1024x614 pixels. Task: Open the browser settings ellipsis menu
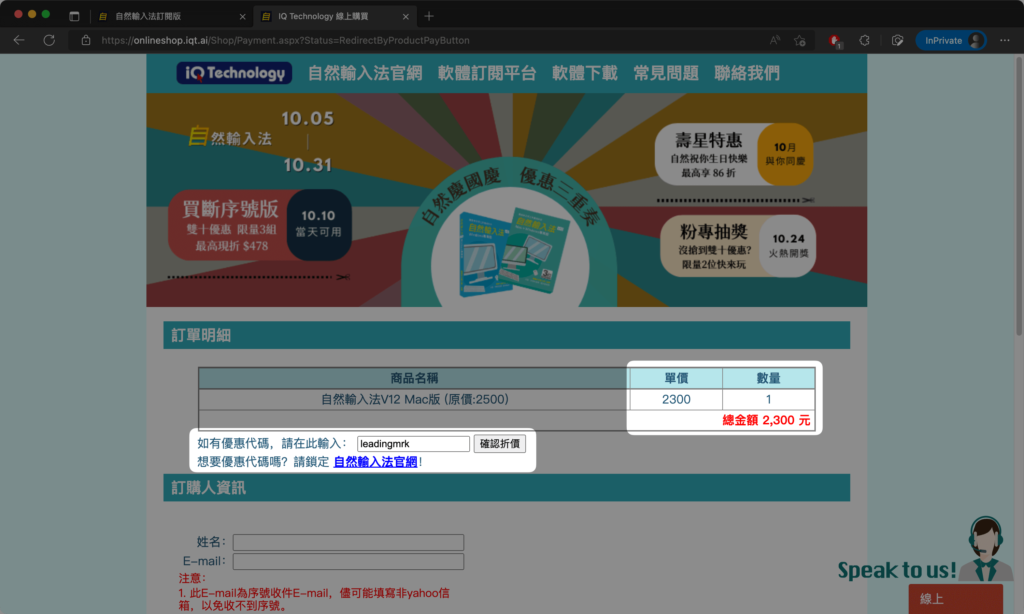coord(1004,40)
